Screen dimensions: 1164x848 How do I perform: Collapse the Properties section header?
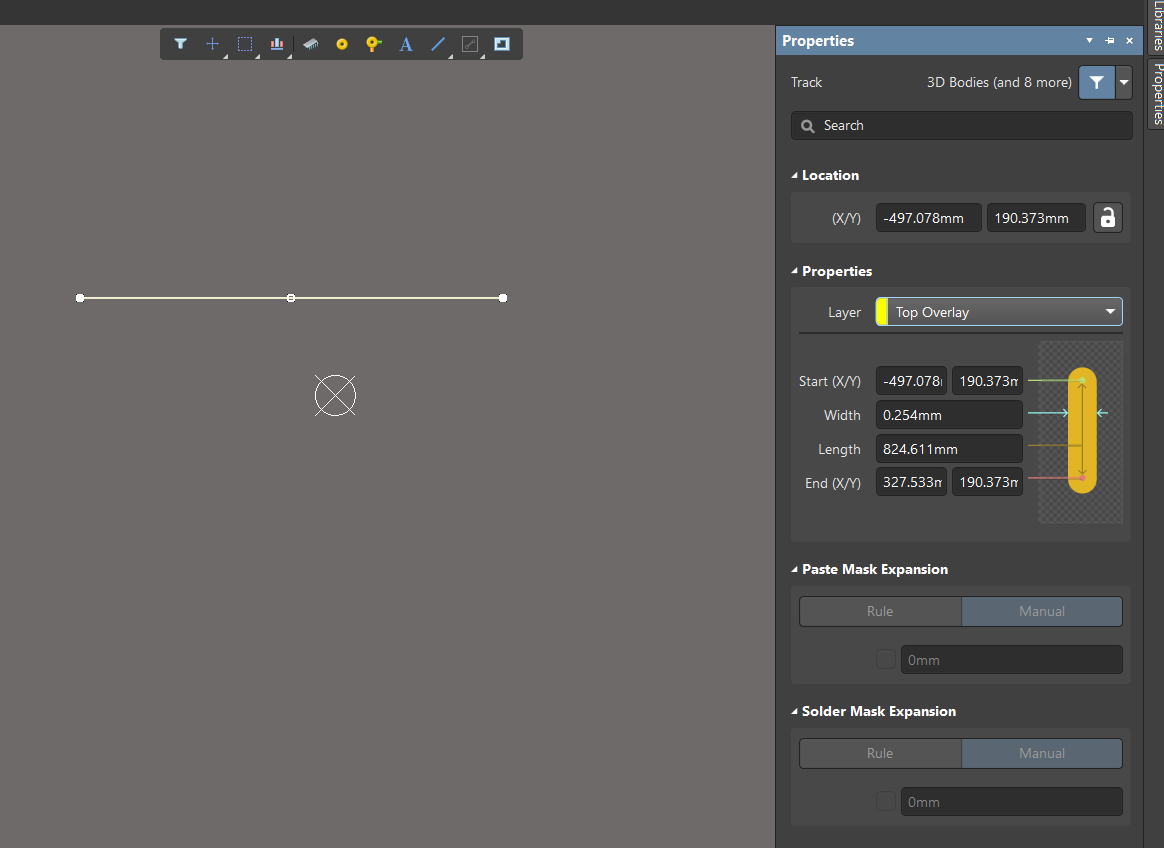click(794, 271)
